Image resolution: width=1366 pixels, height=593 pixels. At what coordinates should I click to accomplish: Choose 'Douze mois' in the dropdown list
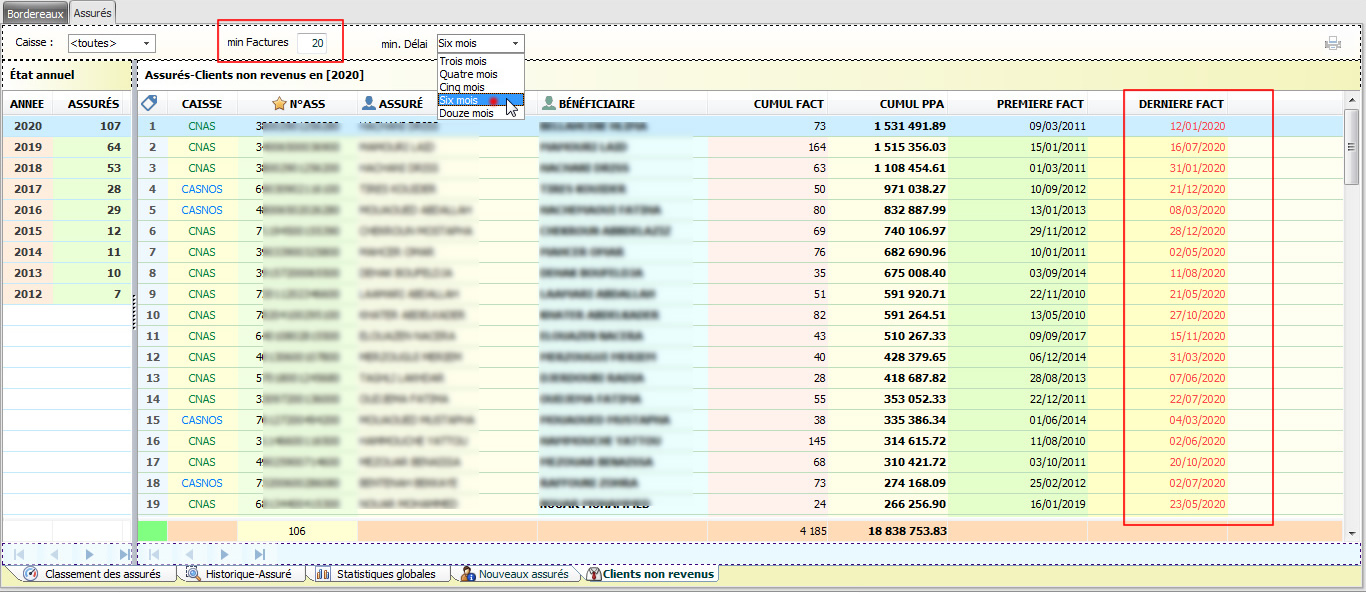click(466, 113)
